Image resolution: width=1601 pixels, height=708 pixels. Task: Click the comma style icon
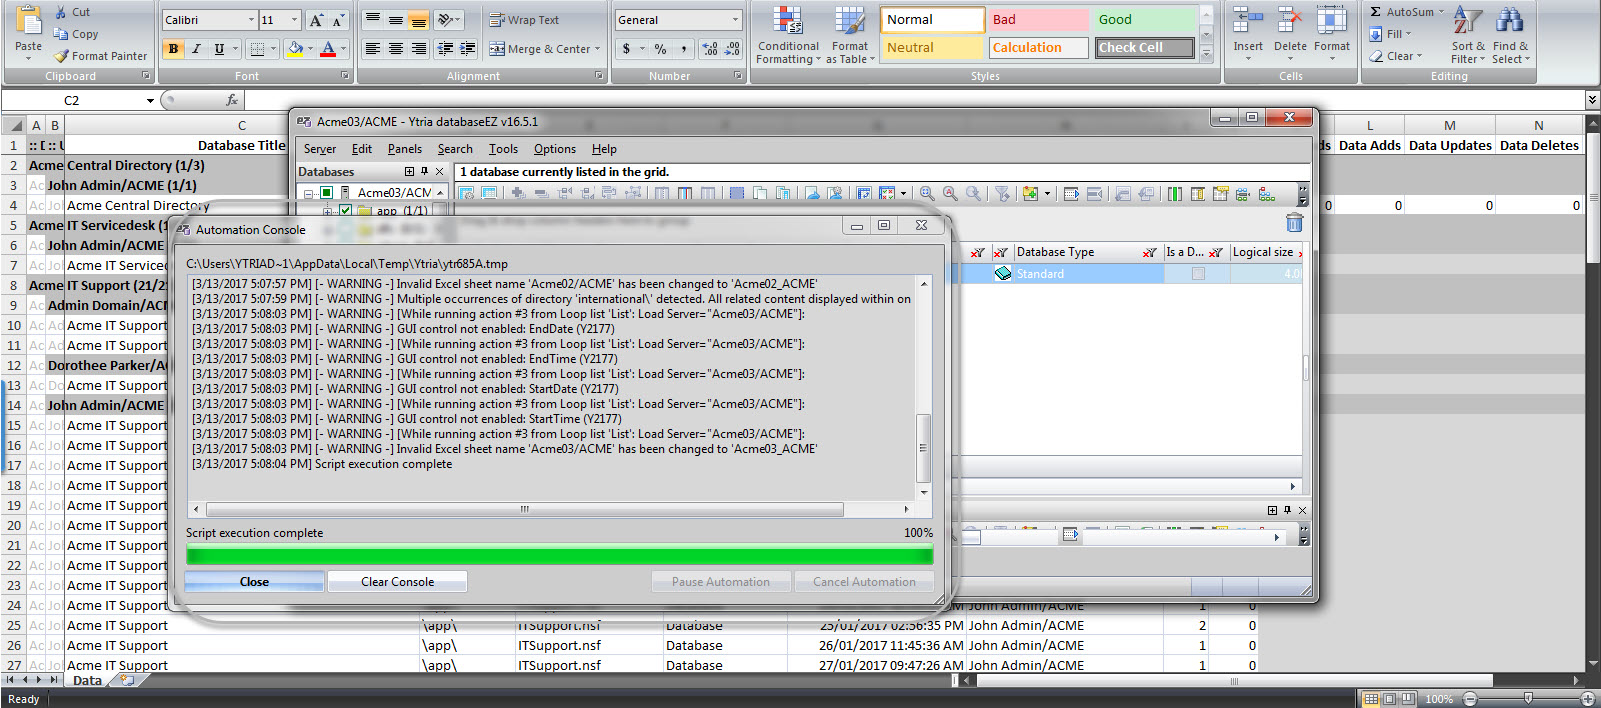click(684, 48)
